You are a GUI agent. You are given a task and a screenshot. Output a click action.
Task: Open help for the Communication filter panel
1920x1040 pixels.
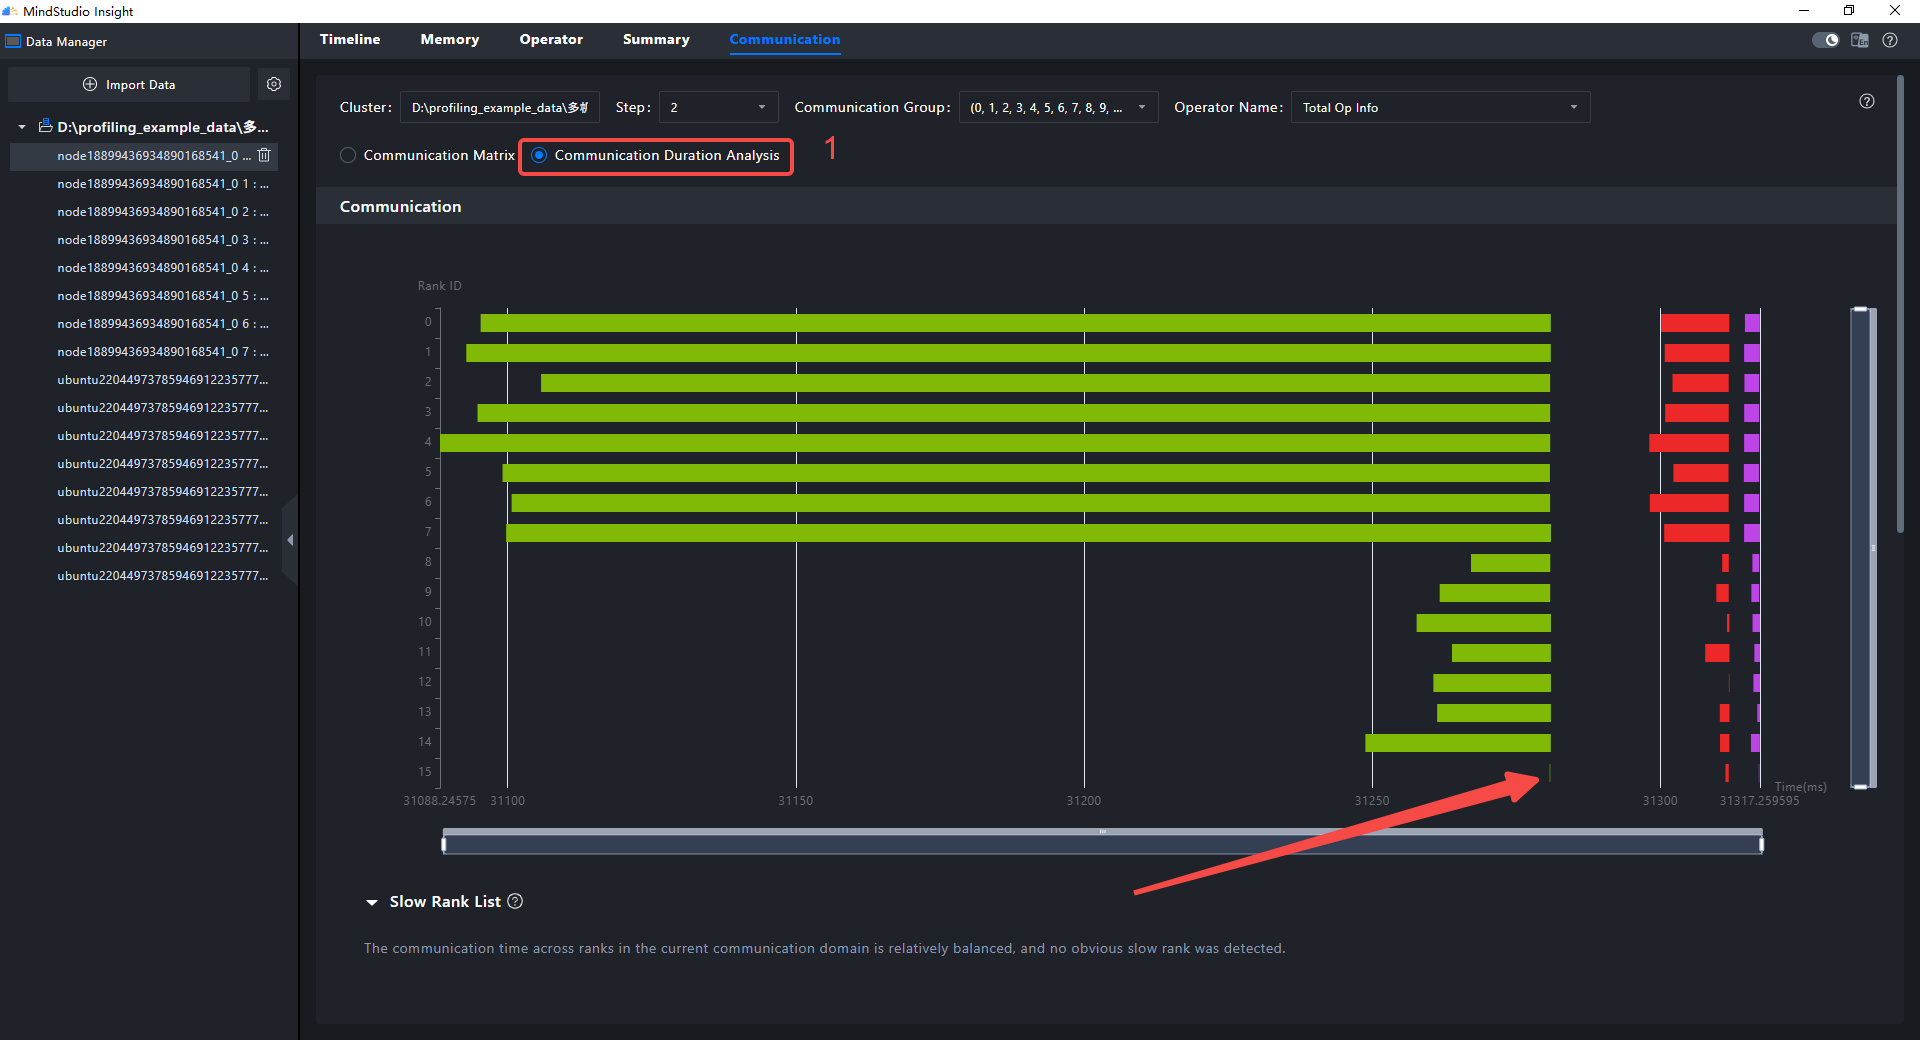coord(1867,101)
